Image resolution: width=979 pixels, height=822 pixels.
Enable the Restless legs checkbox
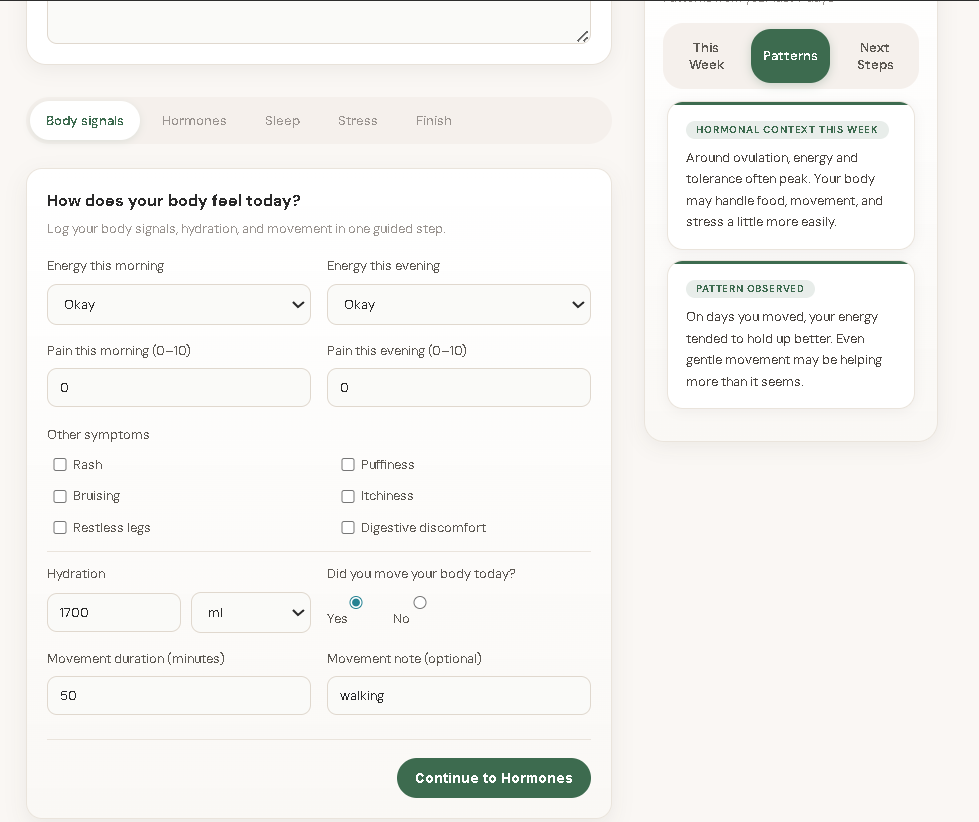[60, 528]
